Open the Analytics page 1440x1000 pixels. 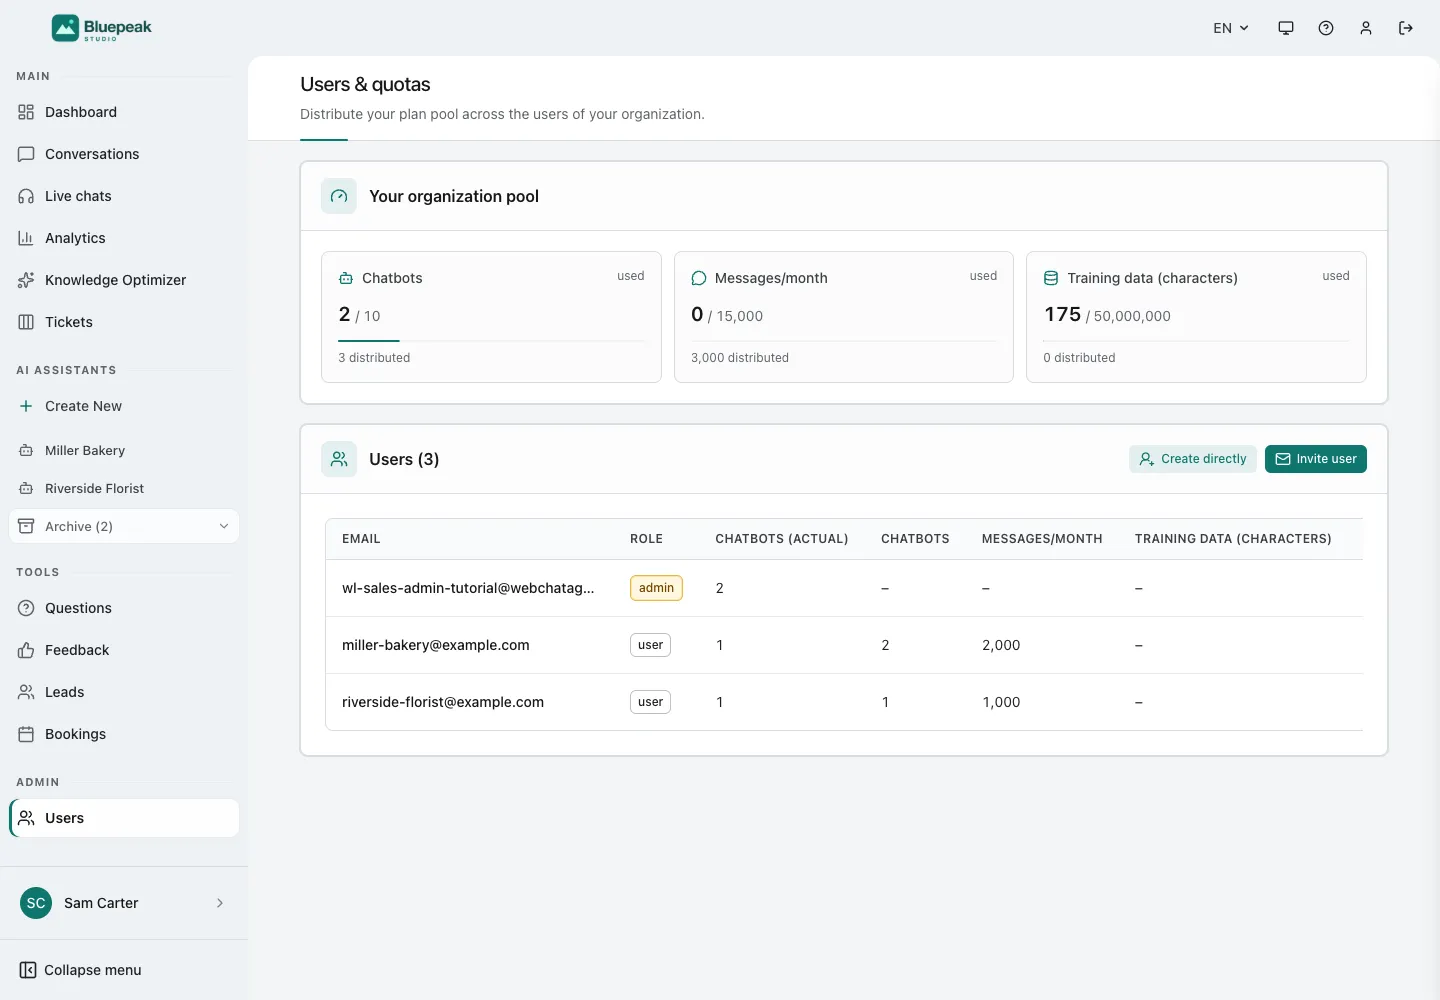pos(124,238)
